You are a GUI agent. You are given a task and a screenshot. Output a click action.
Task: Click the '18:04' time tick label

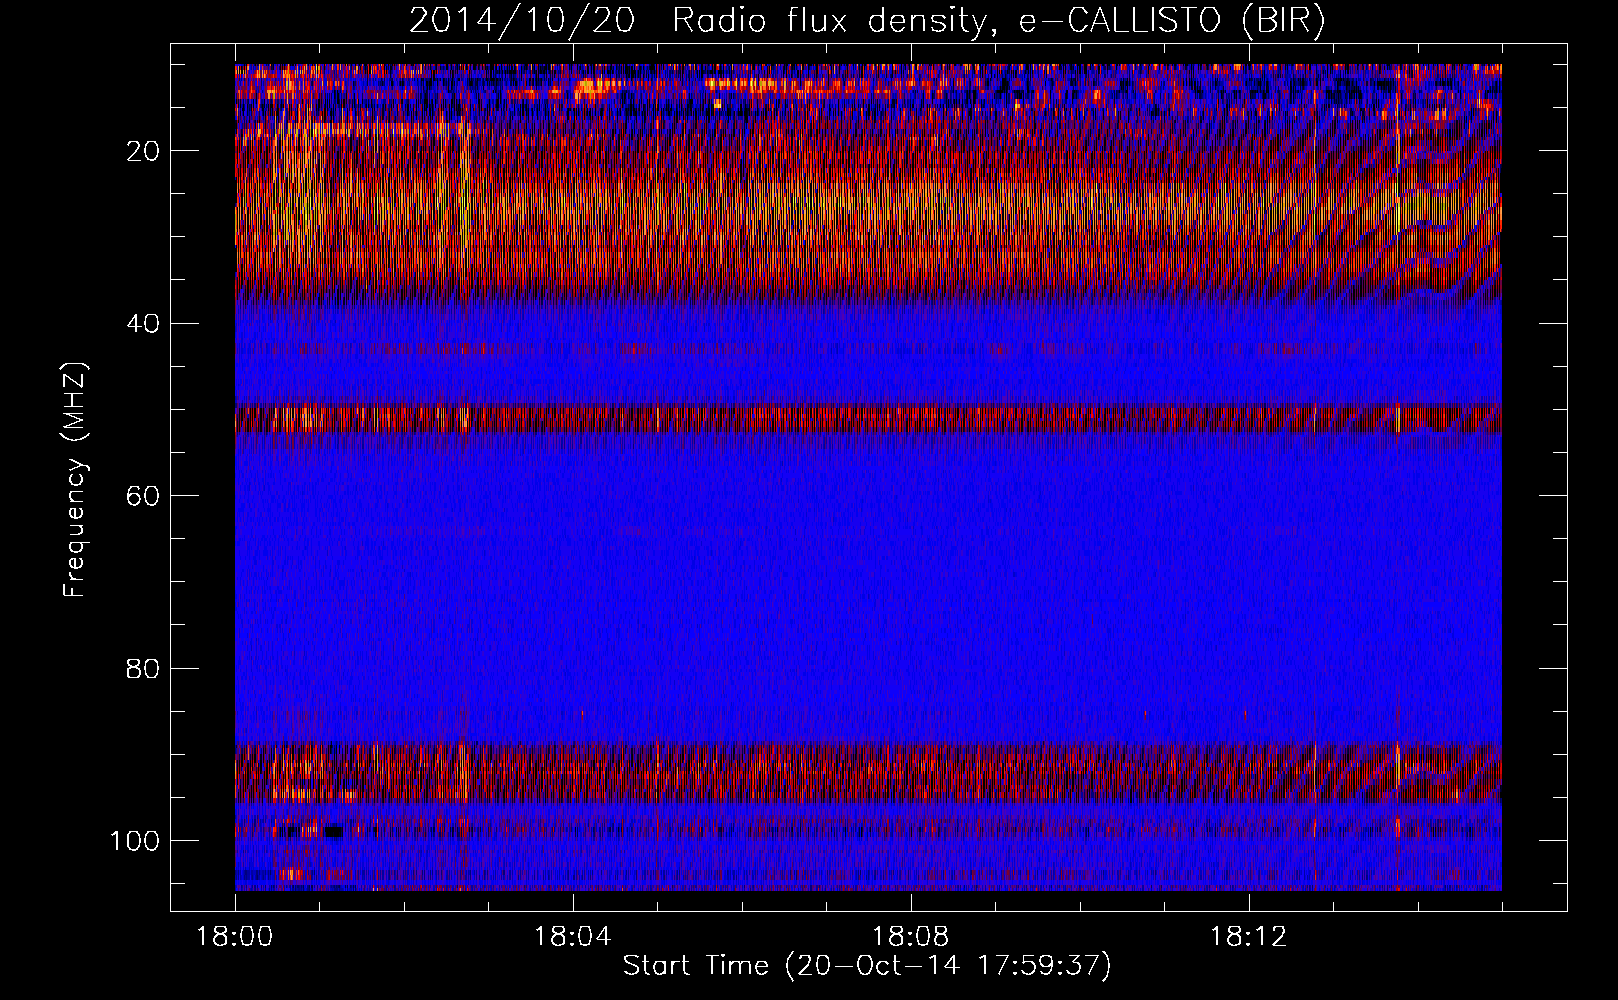tap(573, 937)
